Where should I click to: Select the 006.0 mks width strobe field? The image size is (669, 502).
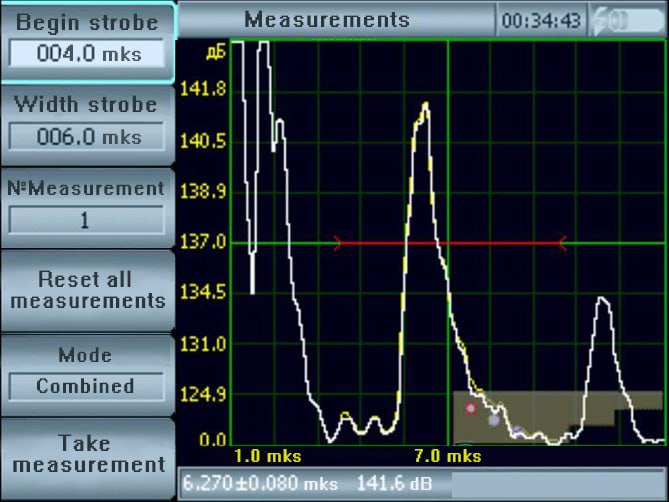pyautogui.click(x=87, y=137)
